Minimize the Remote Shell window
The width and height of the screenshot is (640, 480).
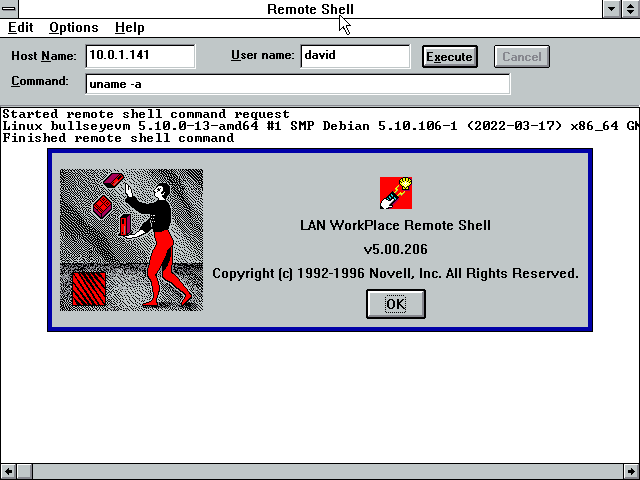611,9
